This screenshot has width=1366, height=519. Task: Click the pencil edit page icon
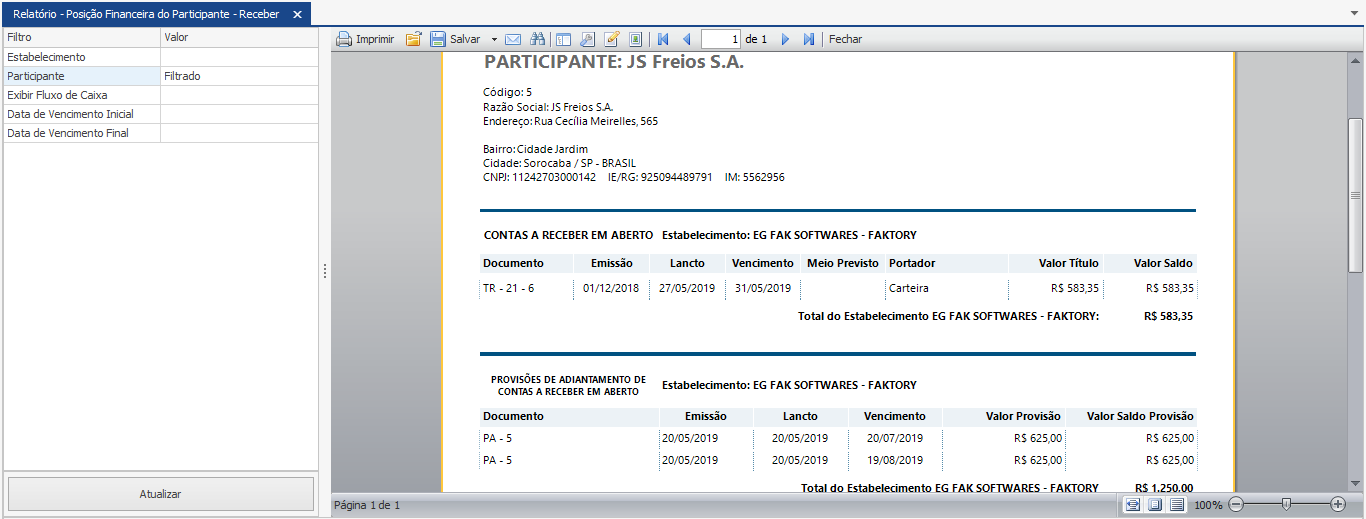coord(611,39)
